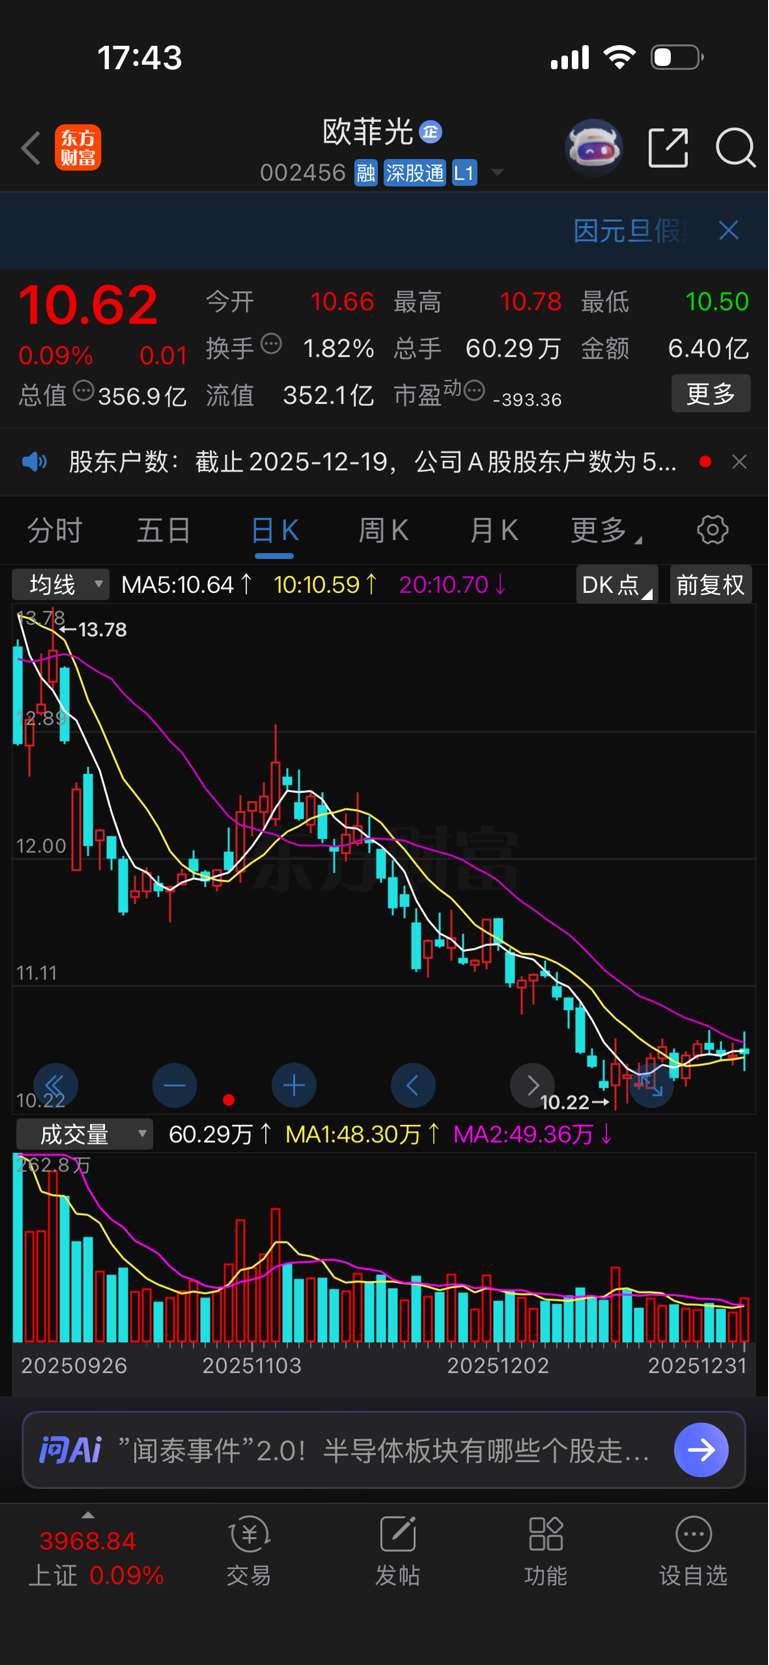Move the chart left with left chevron
This screenshot has height=1665, width=769.
point(413,1085)
